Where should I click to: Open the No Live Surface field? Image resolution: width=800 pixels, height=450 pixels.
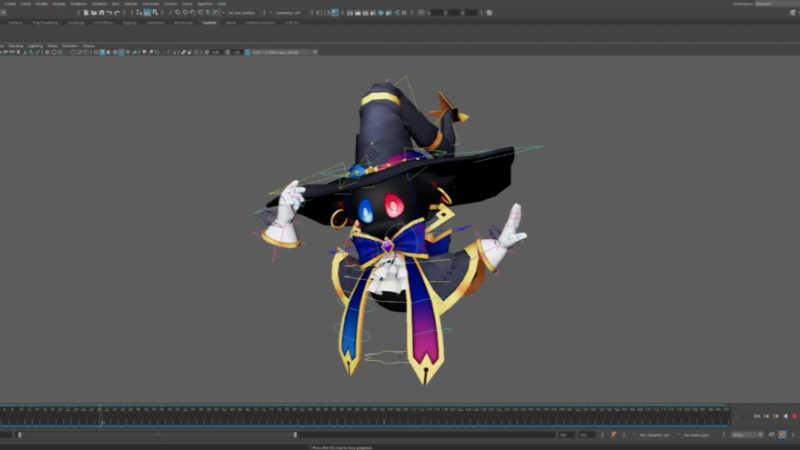pyautogui.click(x=242, y=13)
